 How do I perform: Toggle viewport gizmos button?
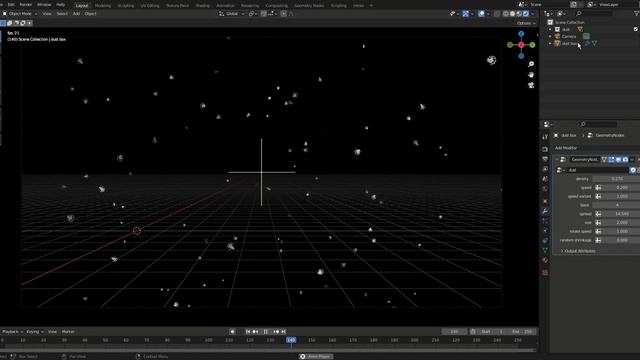click(466, 13)
